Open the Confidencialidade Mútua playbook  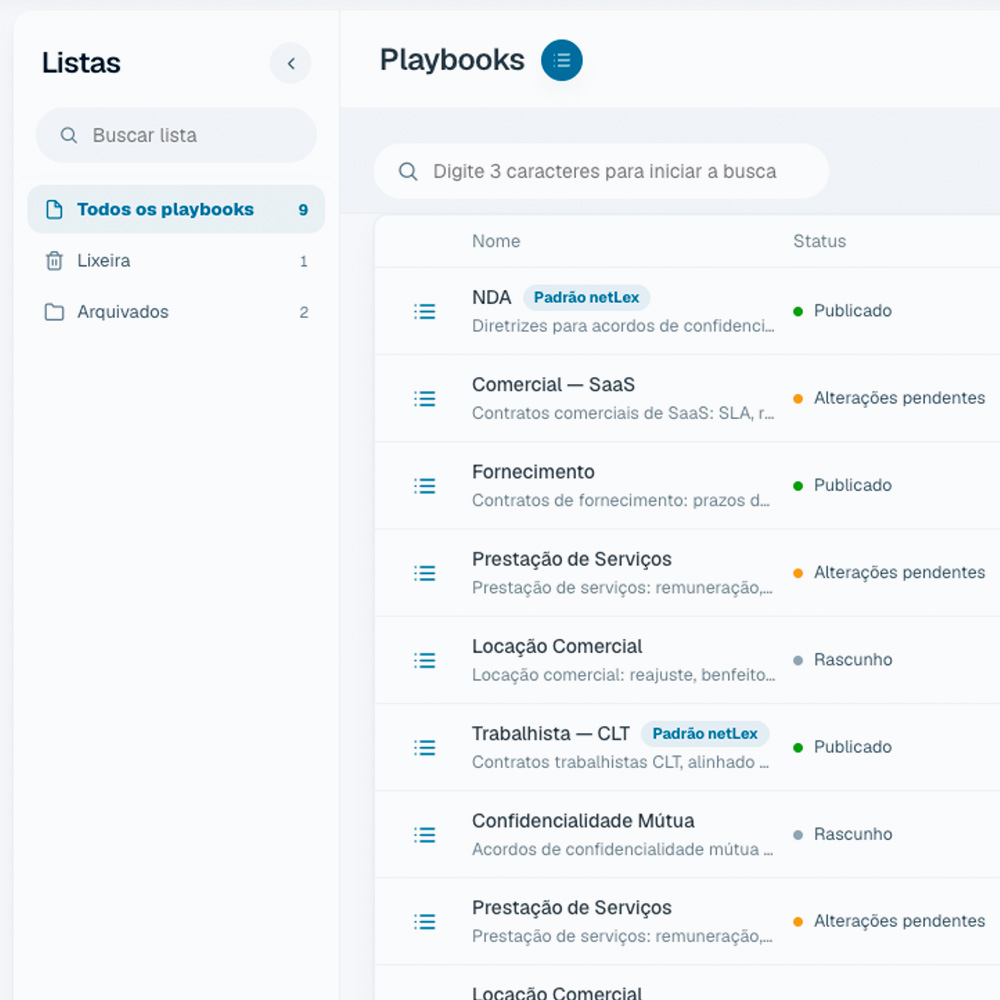pyautogui.click(x=583, y=821)
